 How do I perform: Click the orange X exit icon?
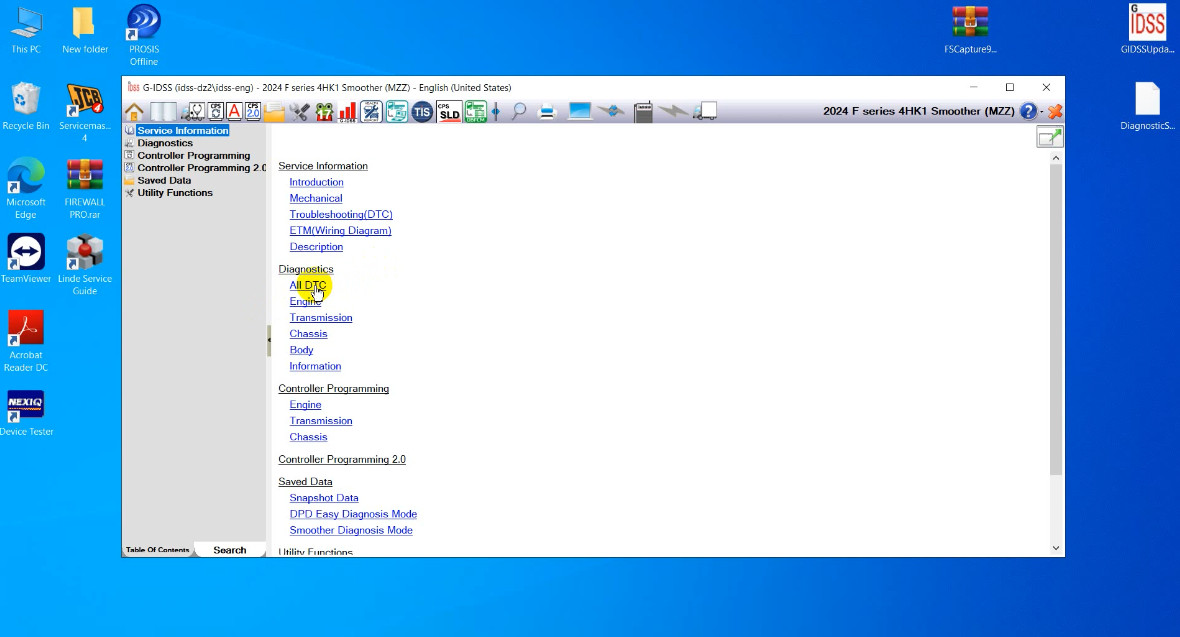[x=1055, y=111]
